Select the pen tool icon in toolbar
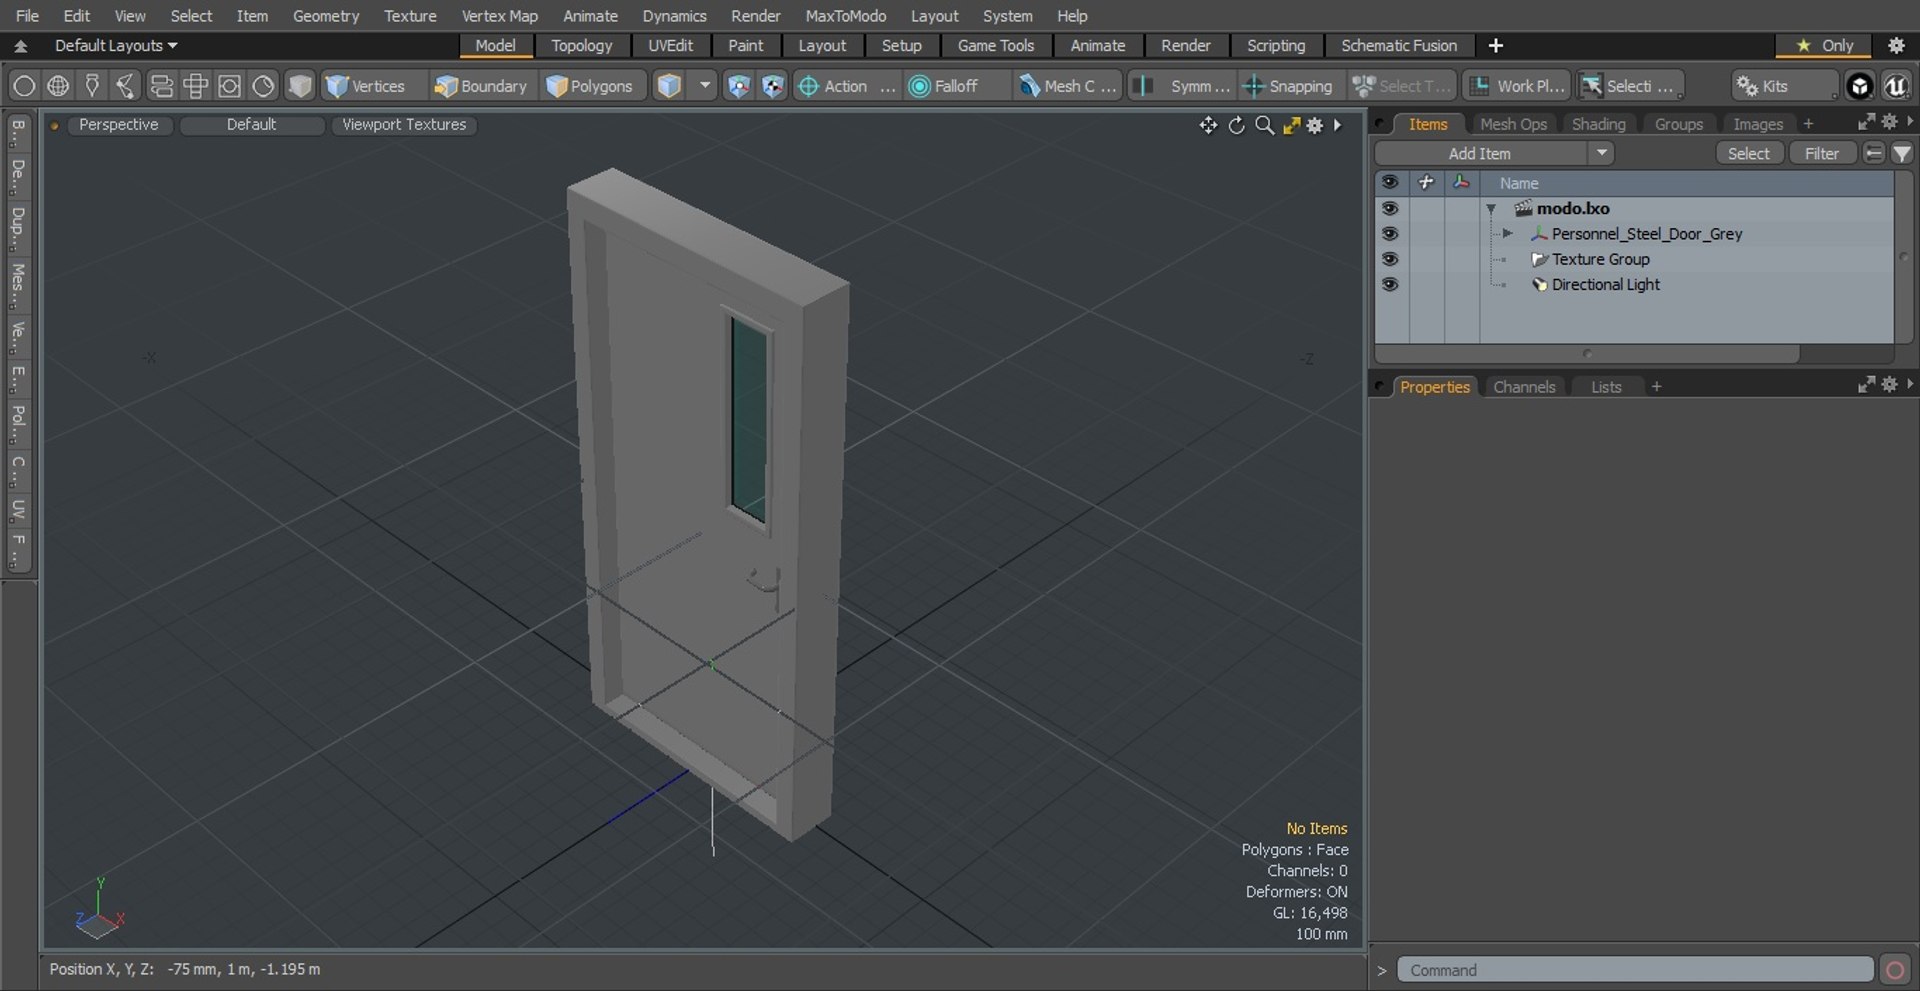Viewport: 1920px width, 991px height. [92, 86]
